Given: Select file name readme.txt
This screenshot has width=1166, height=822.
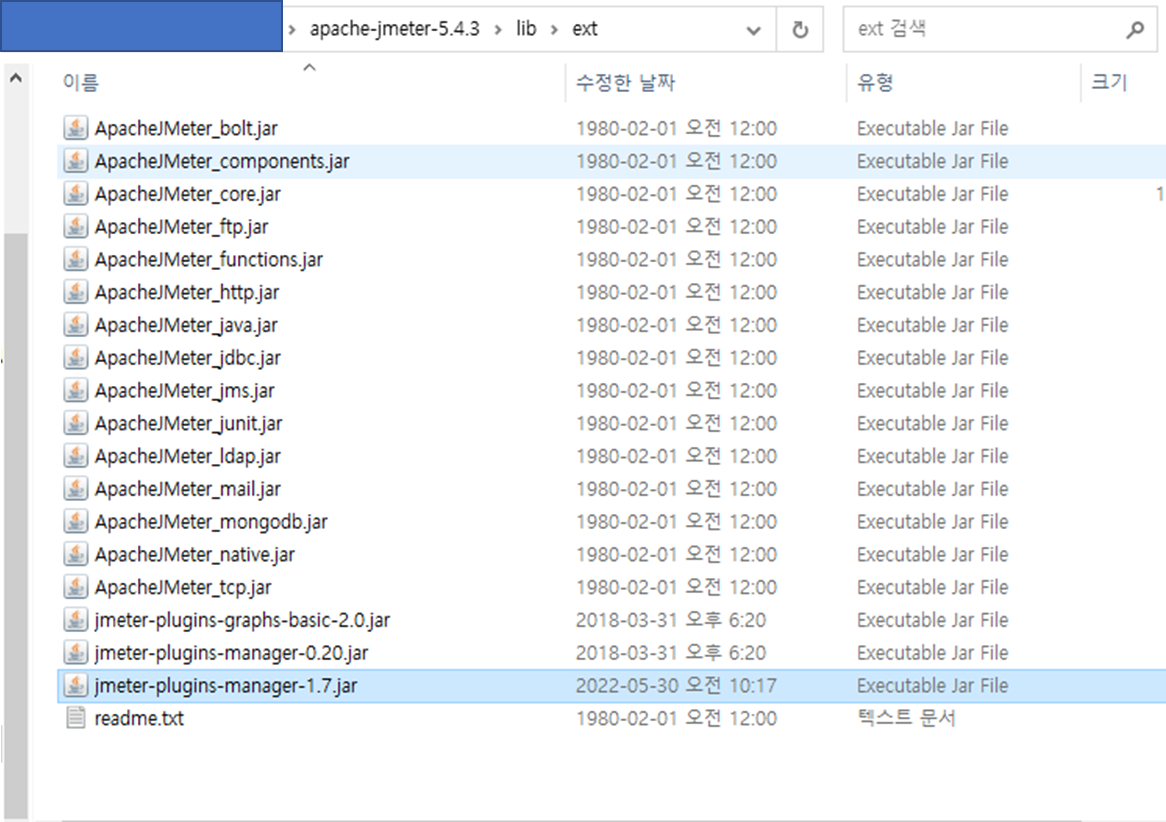Looking at the screenshot, I should [x=139, y=718].
